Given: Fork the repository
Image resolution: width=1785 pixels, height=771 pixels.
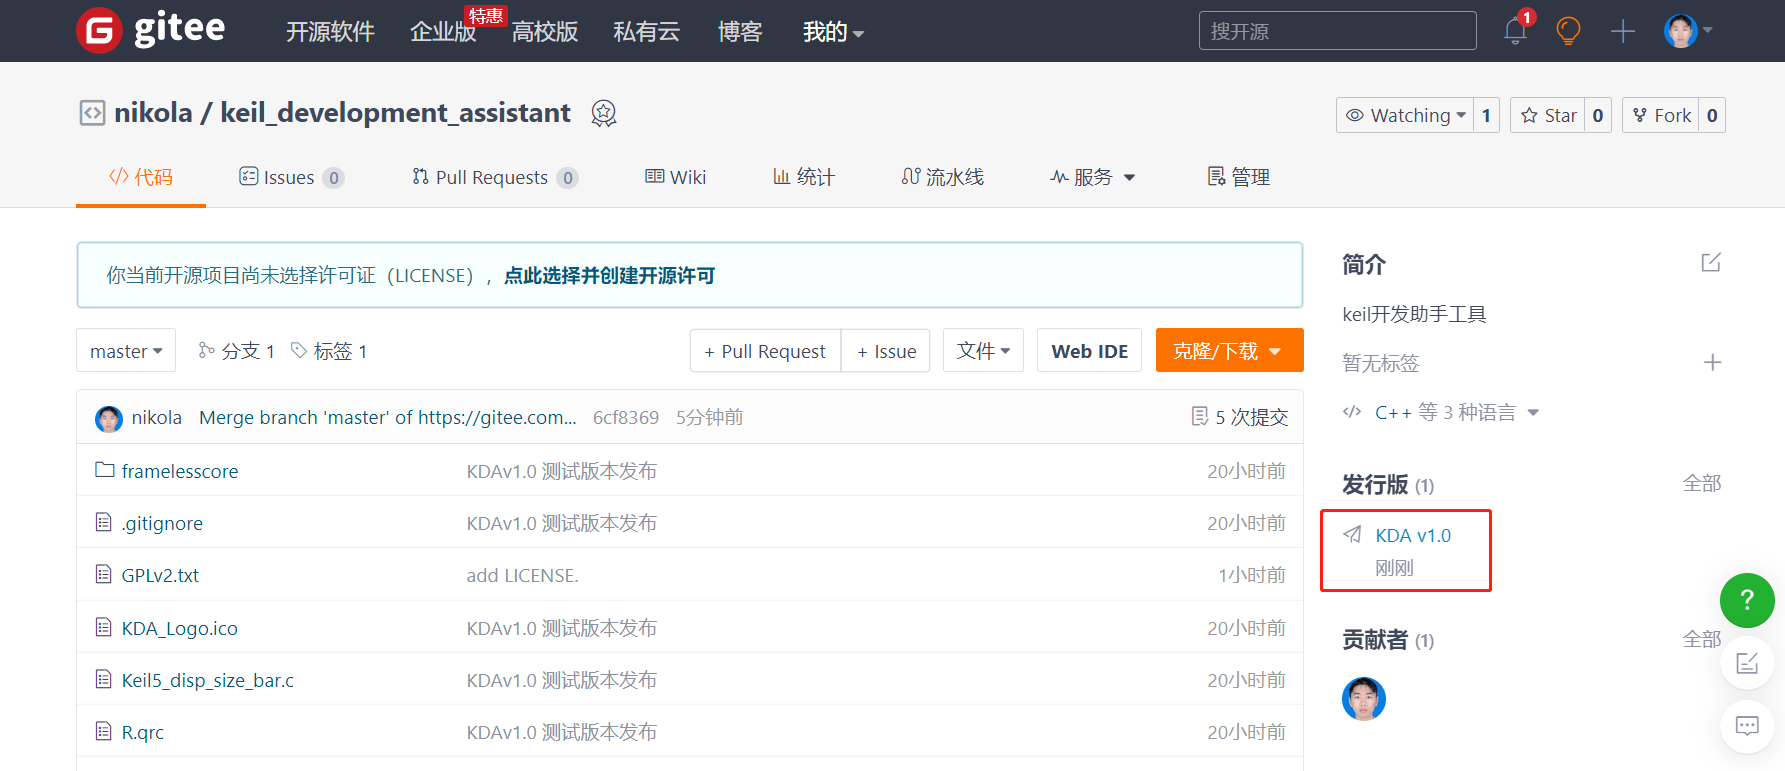Looking at the screenshot, I should 1661,115.
